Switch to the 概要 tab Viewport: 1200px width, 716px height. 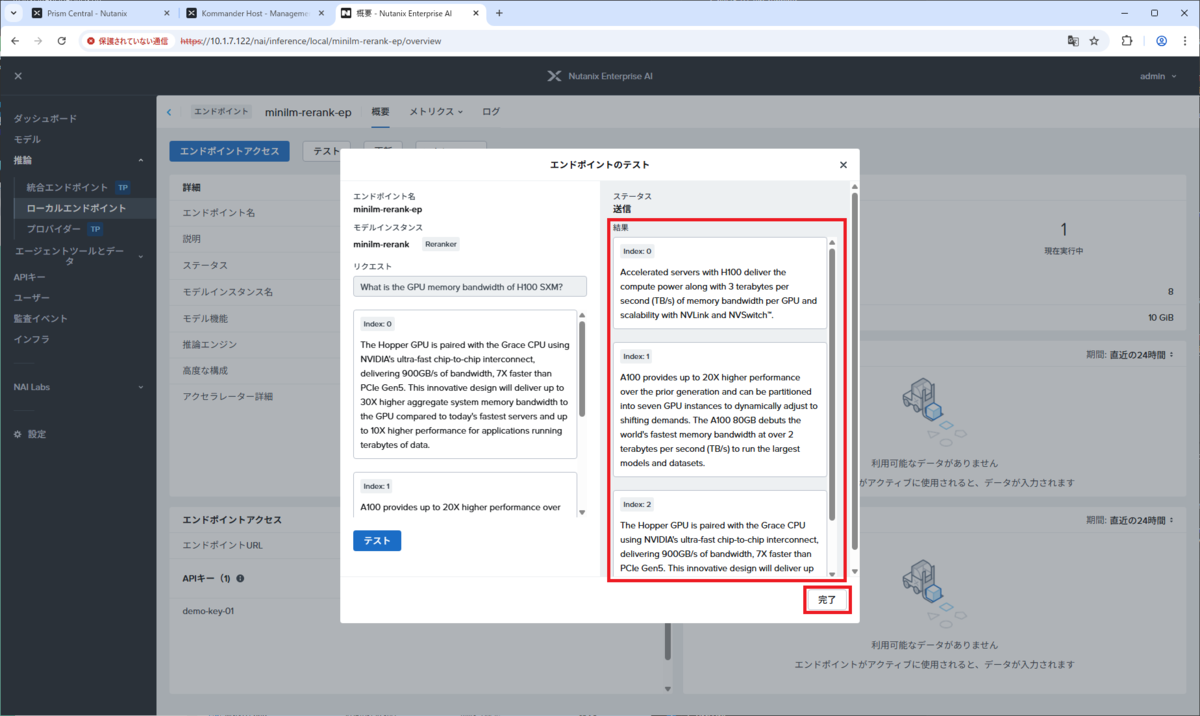[380, 112]
